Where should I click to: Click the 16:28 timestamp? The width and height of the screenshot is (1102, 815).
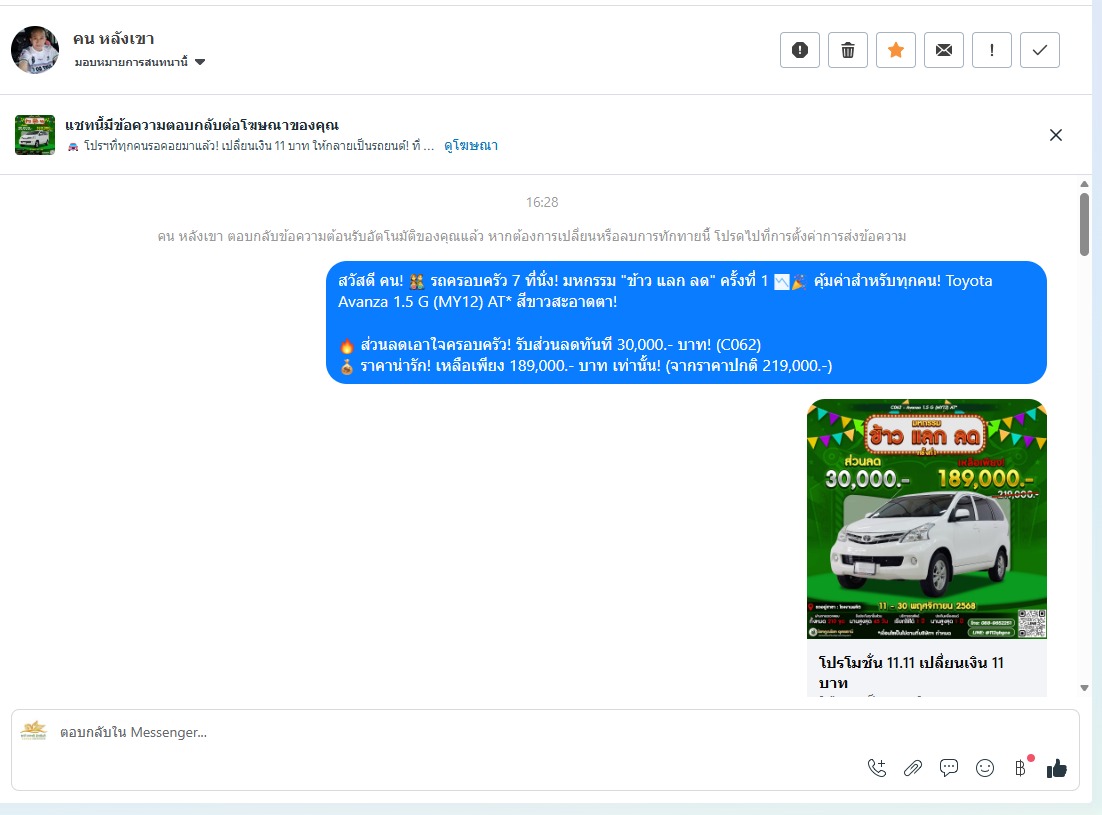(542, 202)
